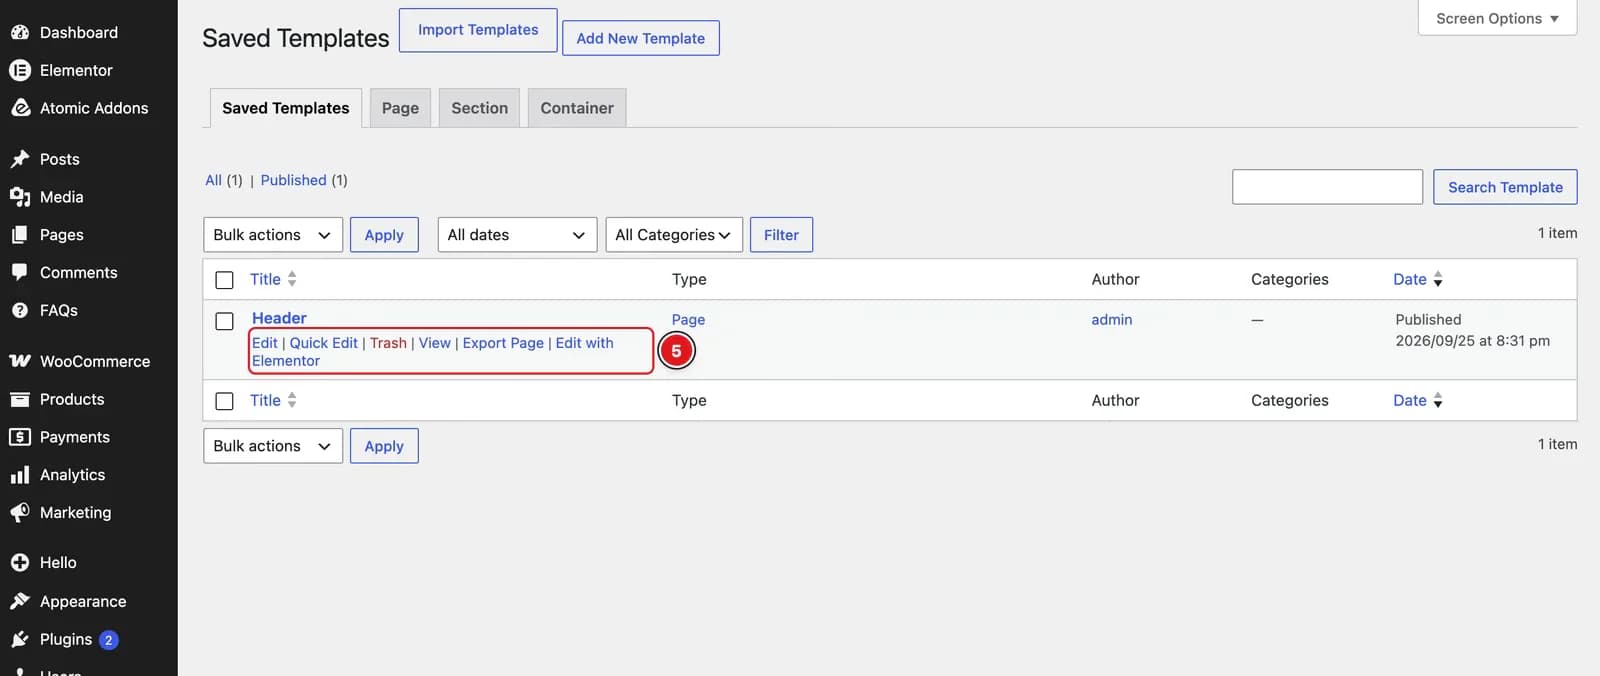Click the Dashboard gauge icon in sidebar
This screenshot has height=676, width=1600.
point(20,32)
